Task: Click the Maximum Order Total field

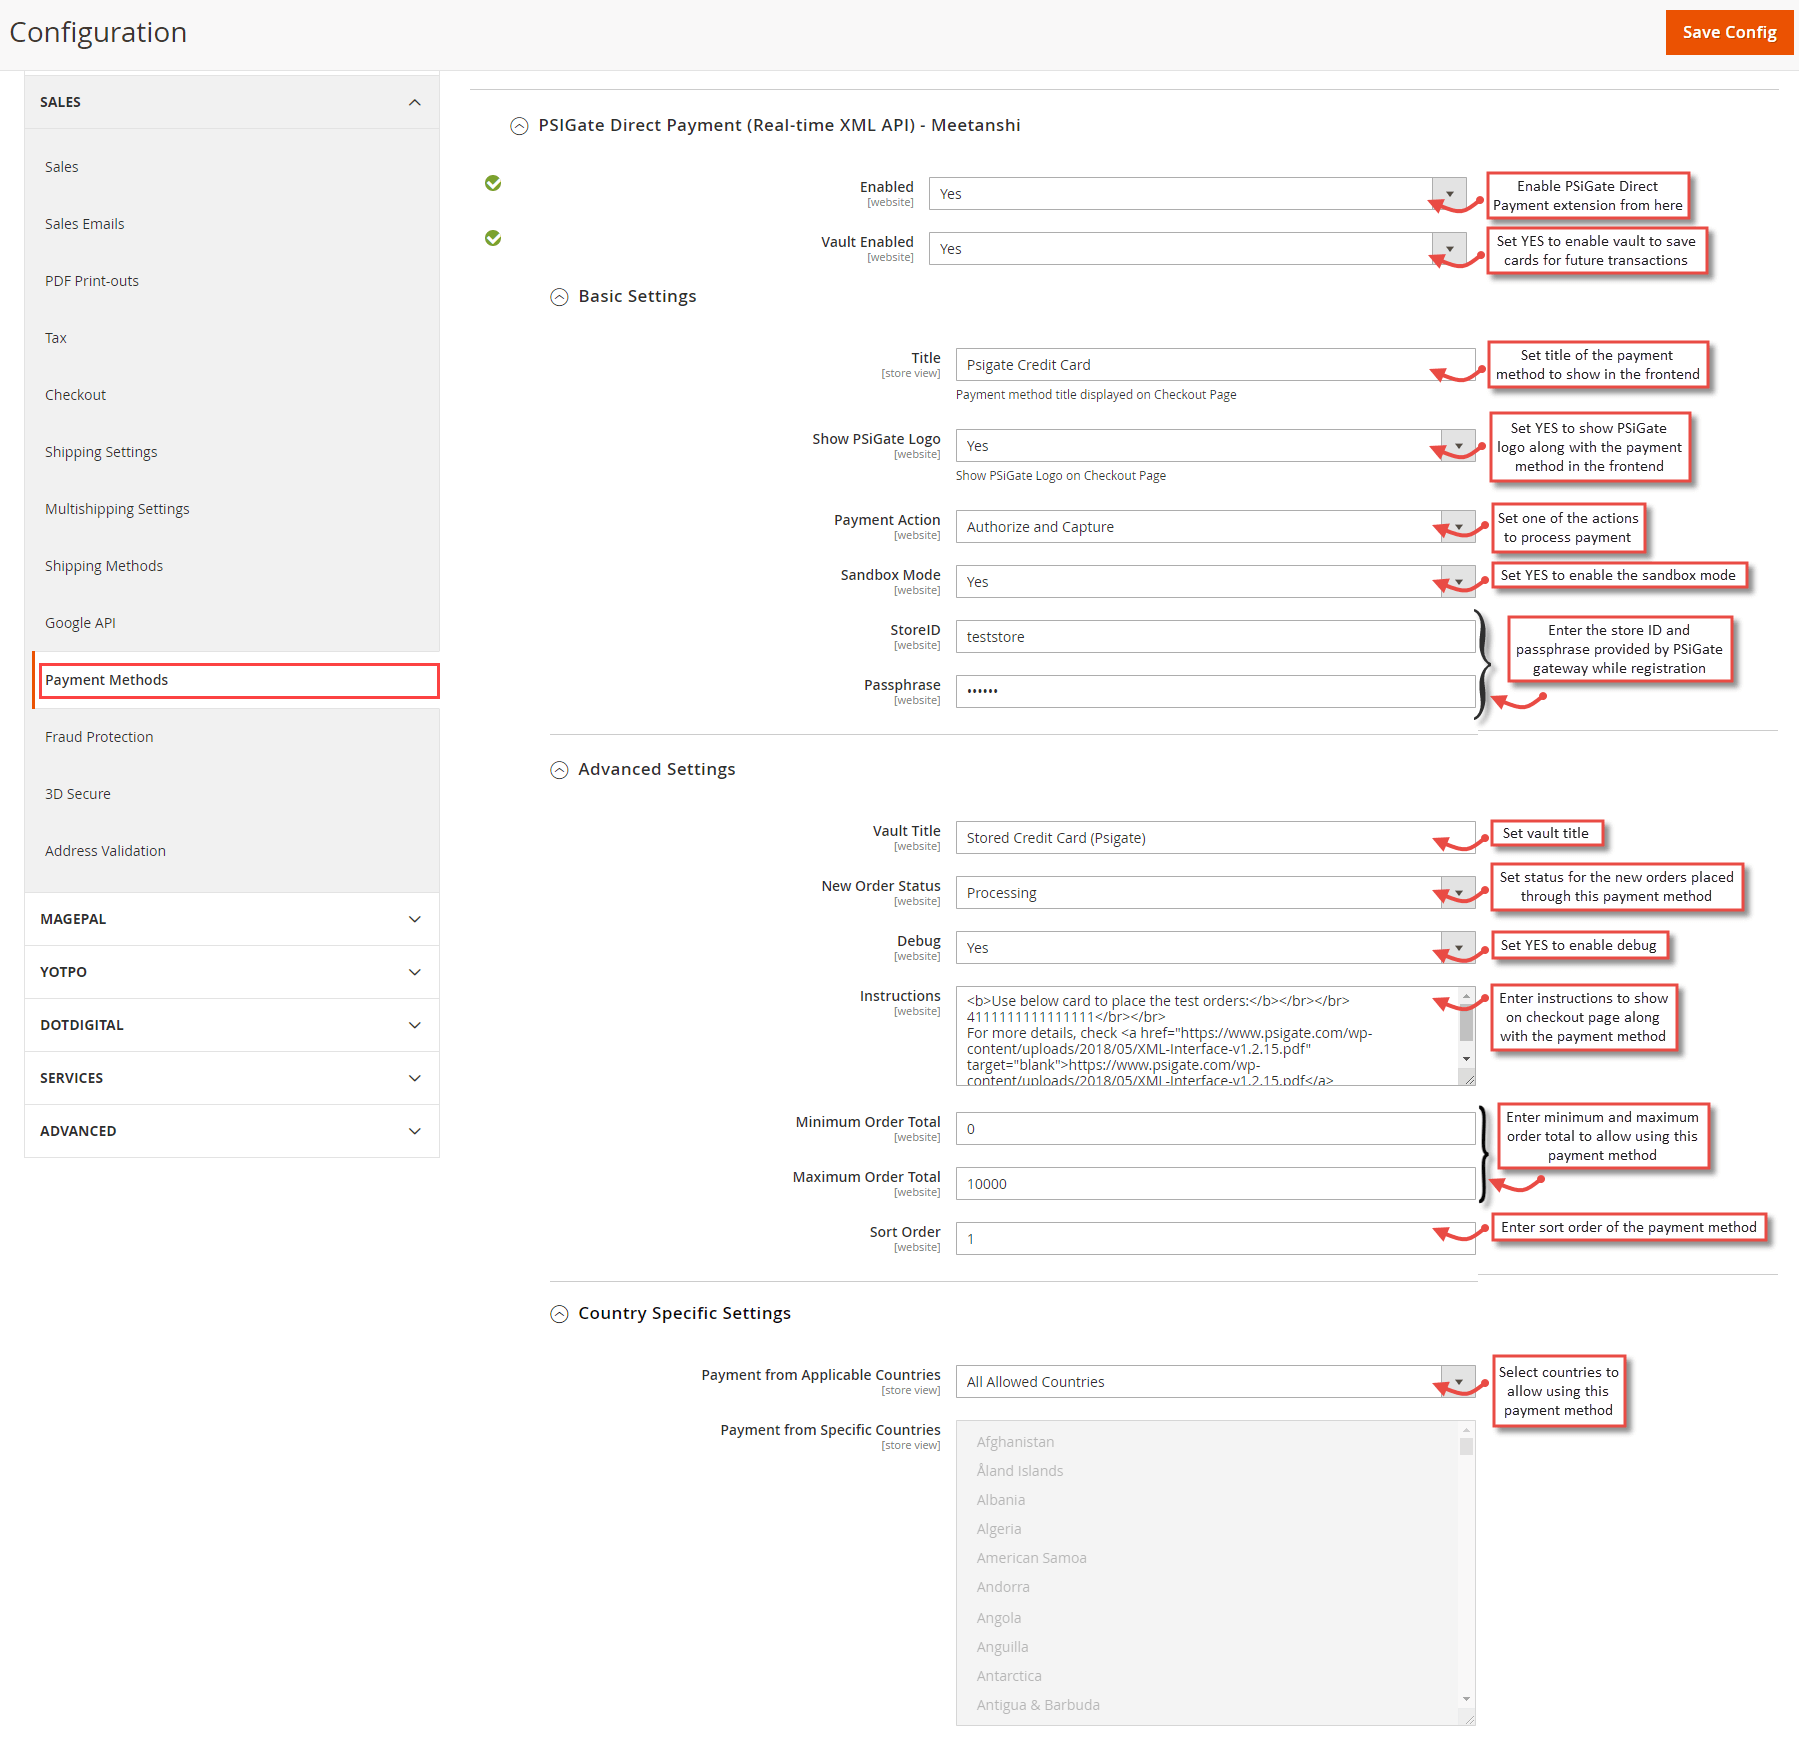Action: (1215, 1184)
